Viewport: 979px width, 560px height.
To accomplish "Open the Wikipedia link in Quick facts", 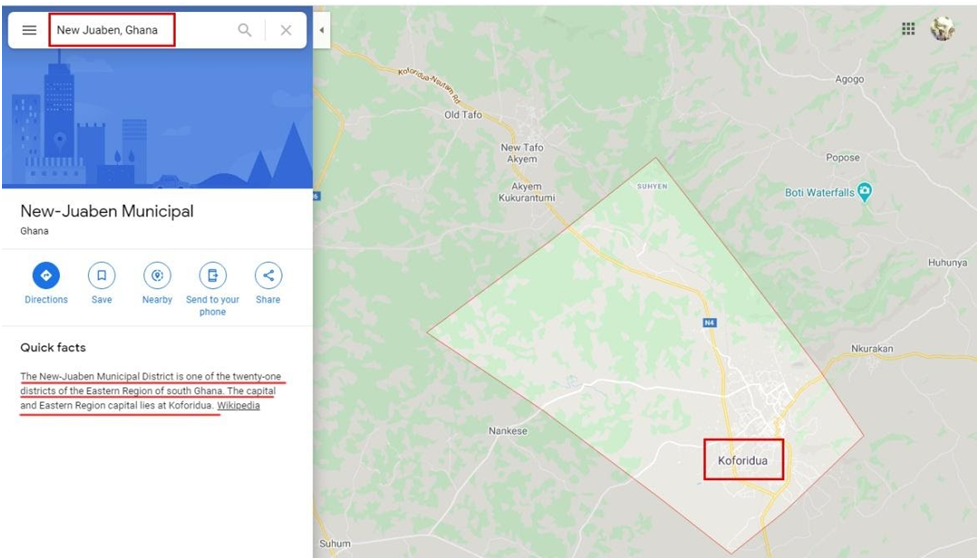I will pyautogui.click(x=239, y=405).
